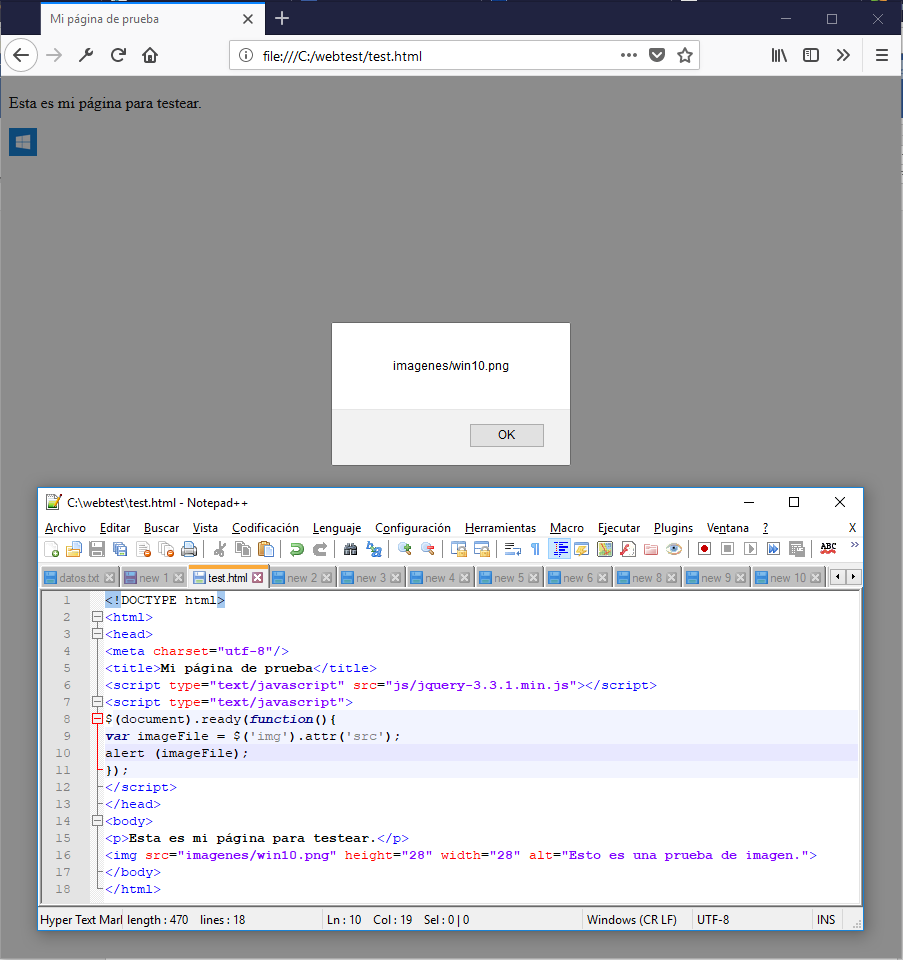
Task: Toggle INS mode in status bar
Action: (x=826, y=920)
